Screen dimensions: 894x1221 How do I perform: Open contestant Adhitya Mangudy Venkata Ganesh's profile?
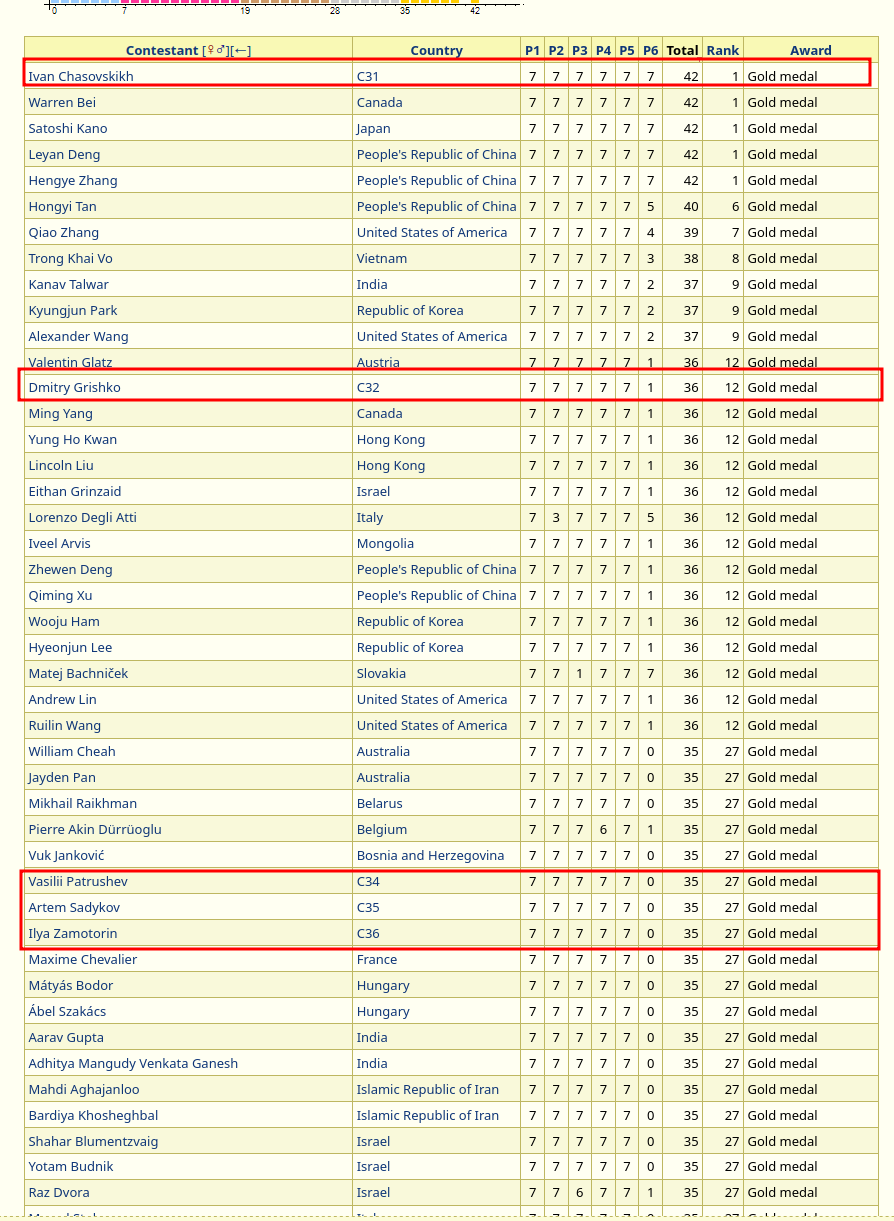tap(133, 1063)
